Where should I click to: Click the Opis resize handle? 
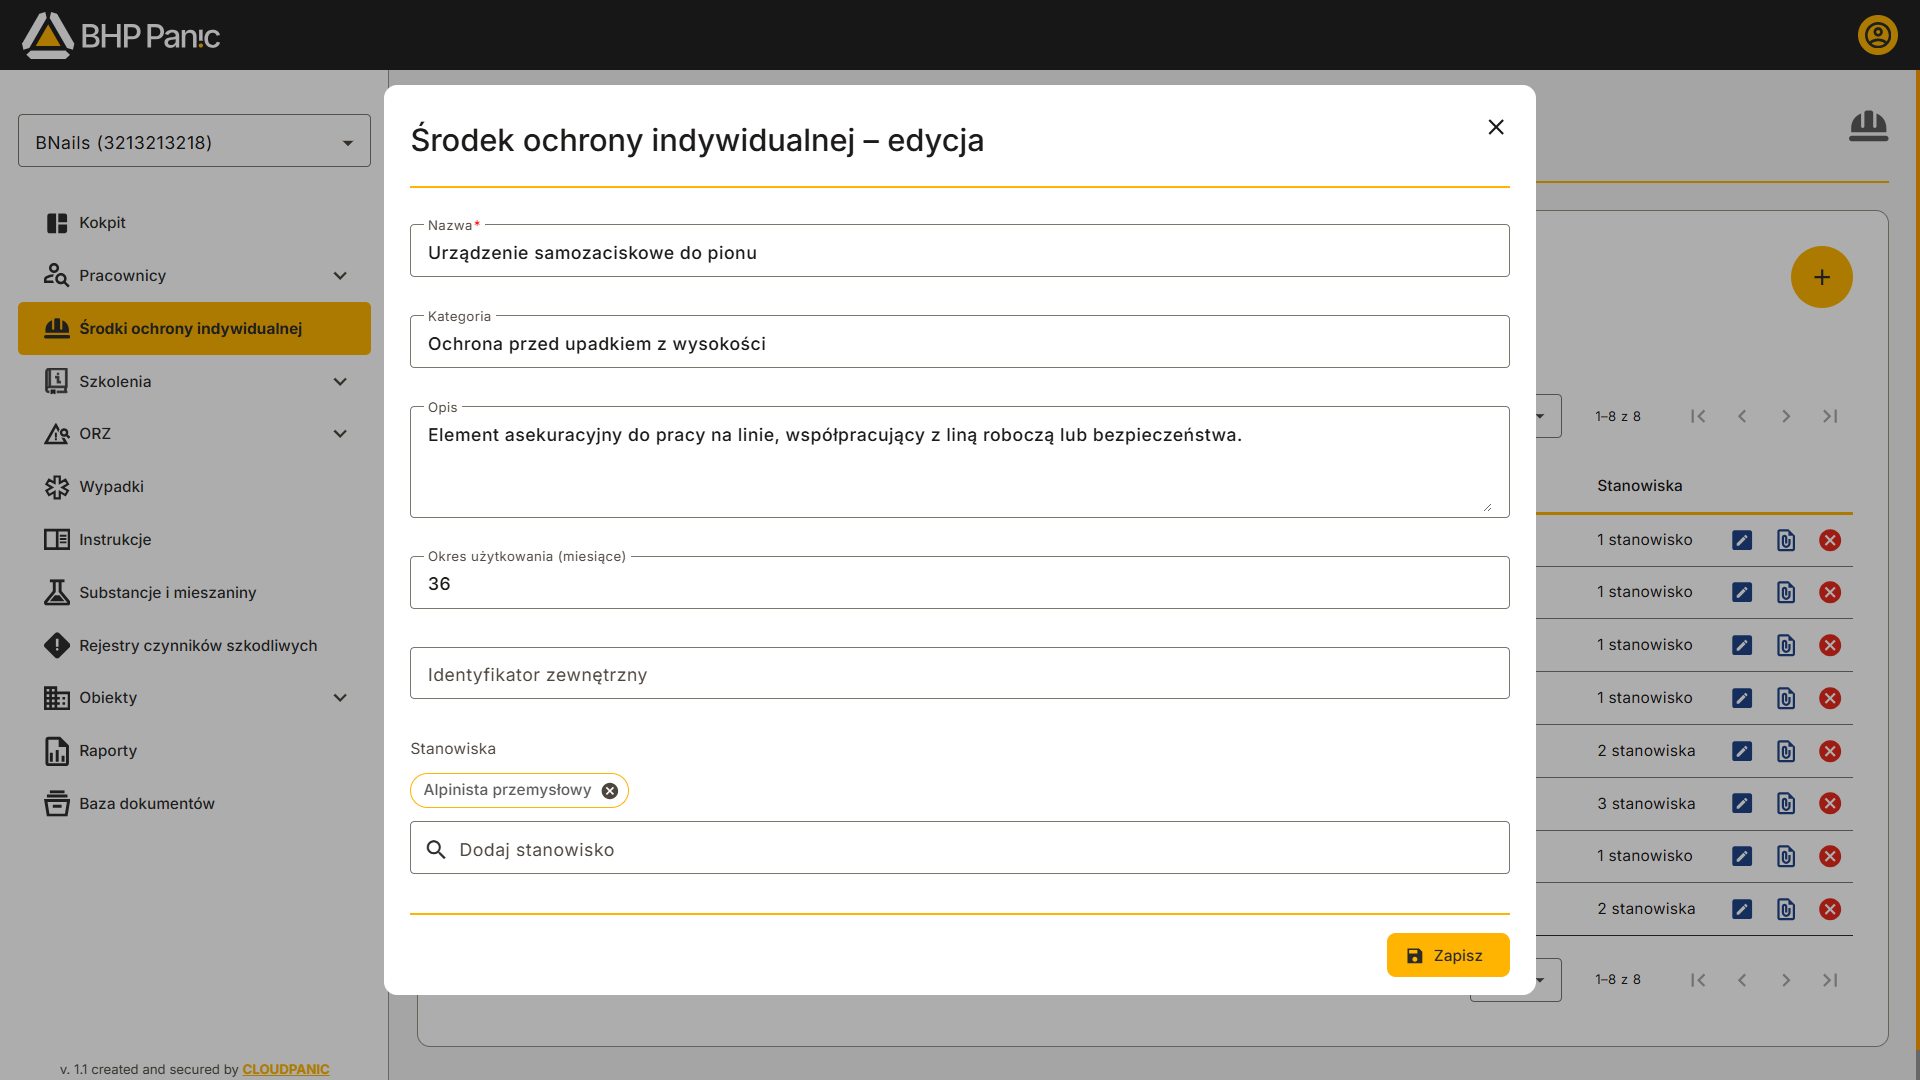tap(1488, 507)
